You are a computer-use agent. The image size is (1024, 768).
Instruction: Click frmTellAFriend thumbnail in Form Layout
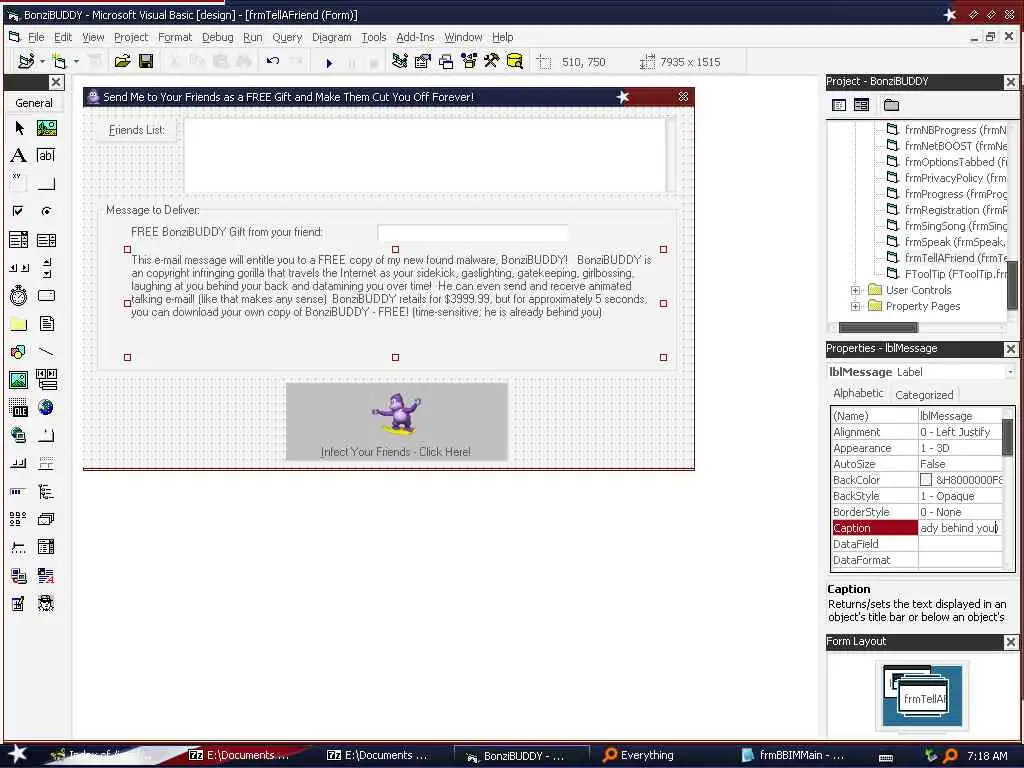[x=924, y=699]
